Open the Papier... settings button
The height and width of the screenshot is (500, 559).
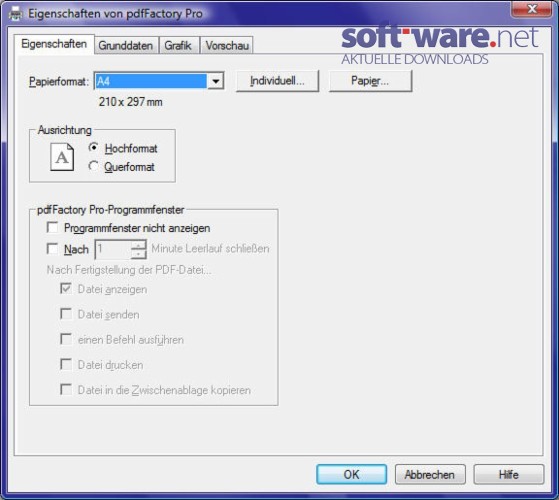coord(370,81)
